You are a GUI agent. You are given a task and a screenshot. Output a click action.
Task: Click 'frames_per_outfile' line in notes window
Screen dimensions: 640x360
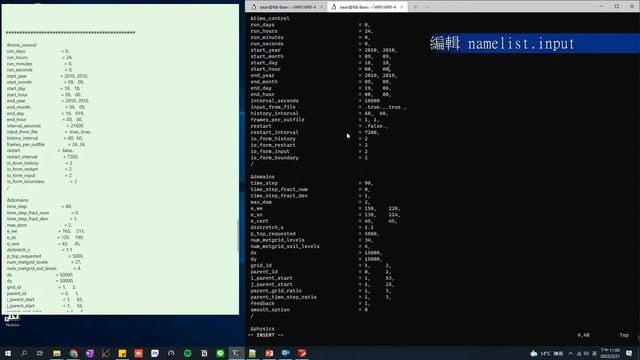pos(46,144)
